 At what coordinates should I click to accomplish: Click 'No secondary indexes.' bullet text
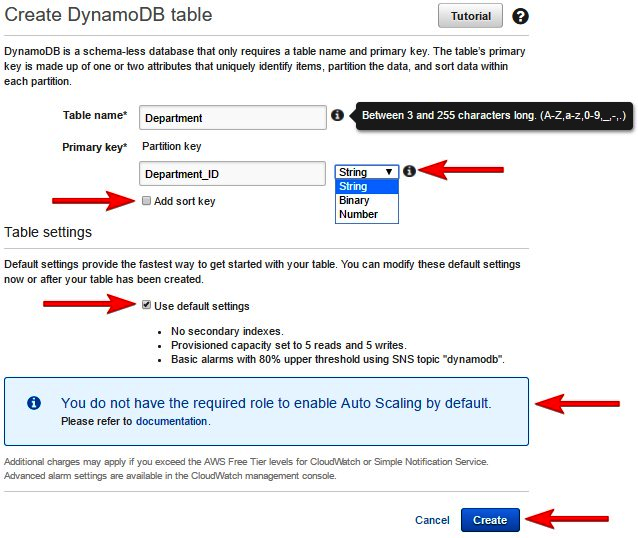[227, 331]
